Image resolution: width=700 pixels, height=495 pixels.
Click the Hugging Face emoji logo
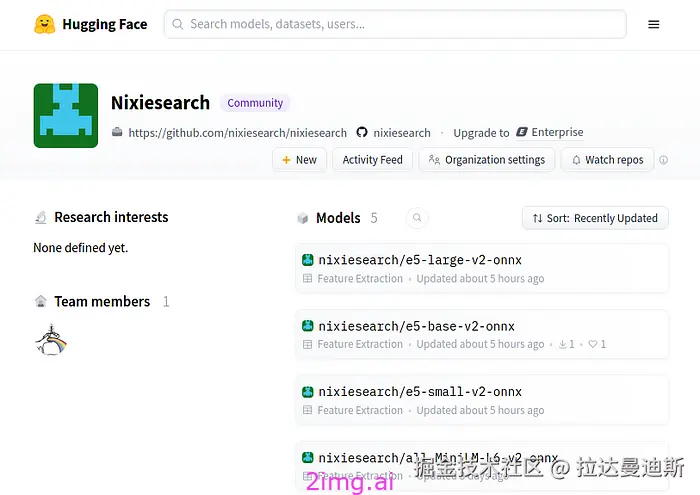point(45,24)
